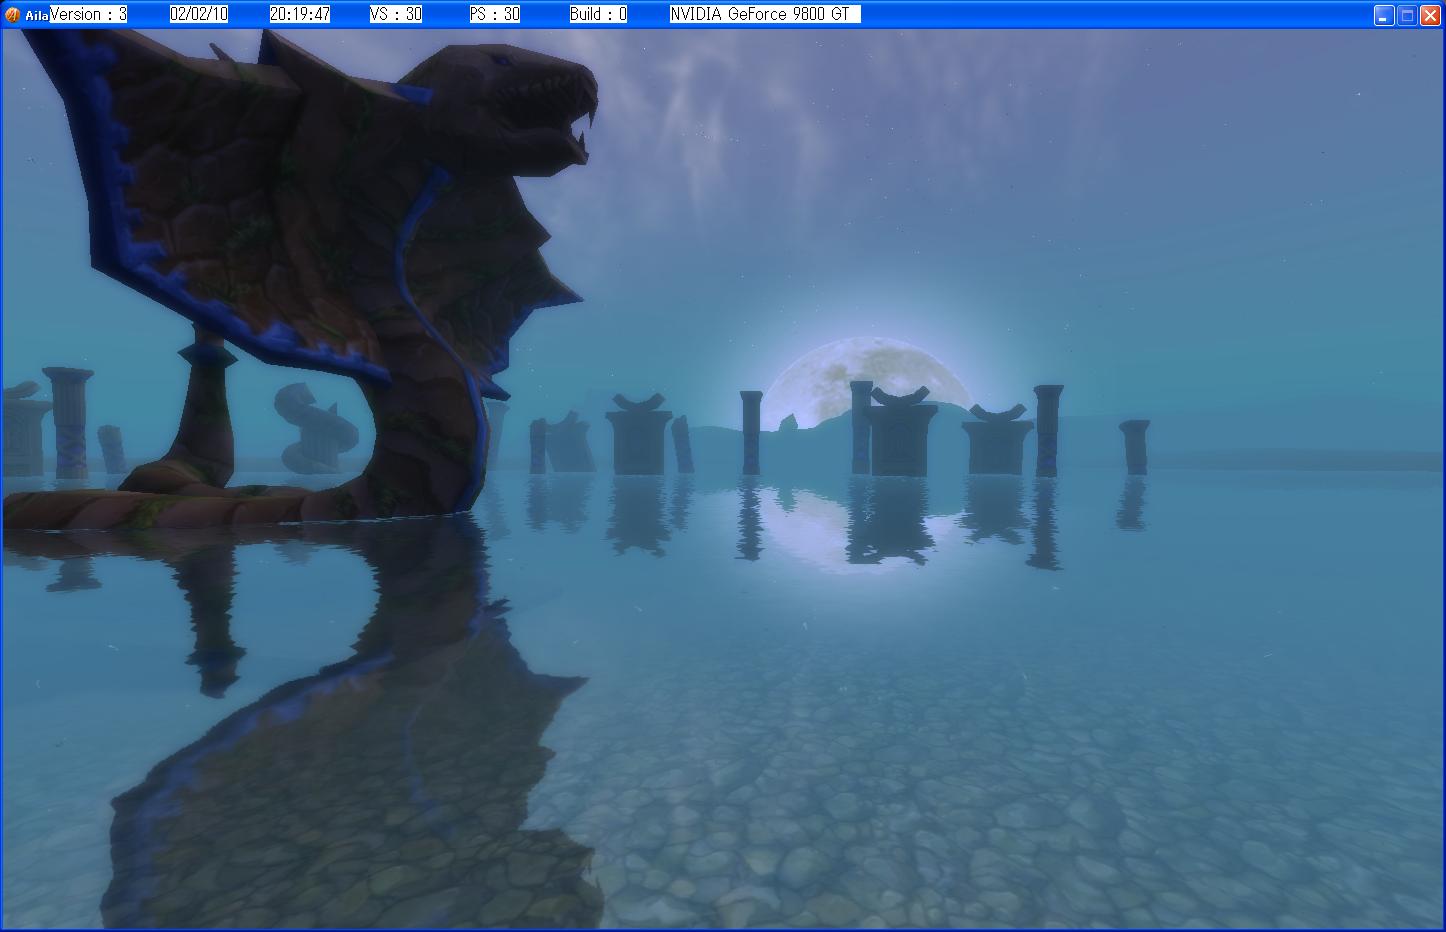Click the 20:19:47 time readout
Image resolution: width=1446 pixels, height=932 pixels.
(300, 14)
